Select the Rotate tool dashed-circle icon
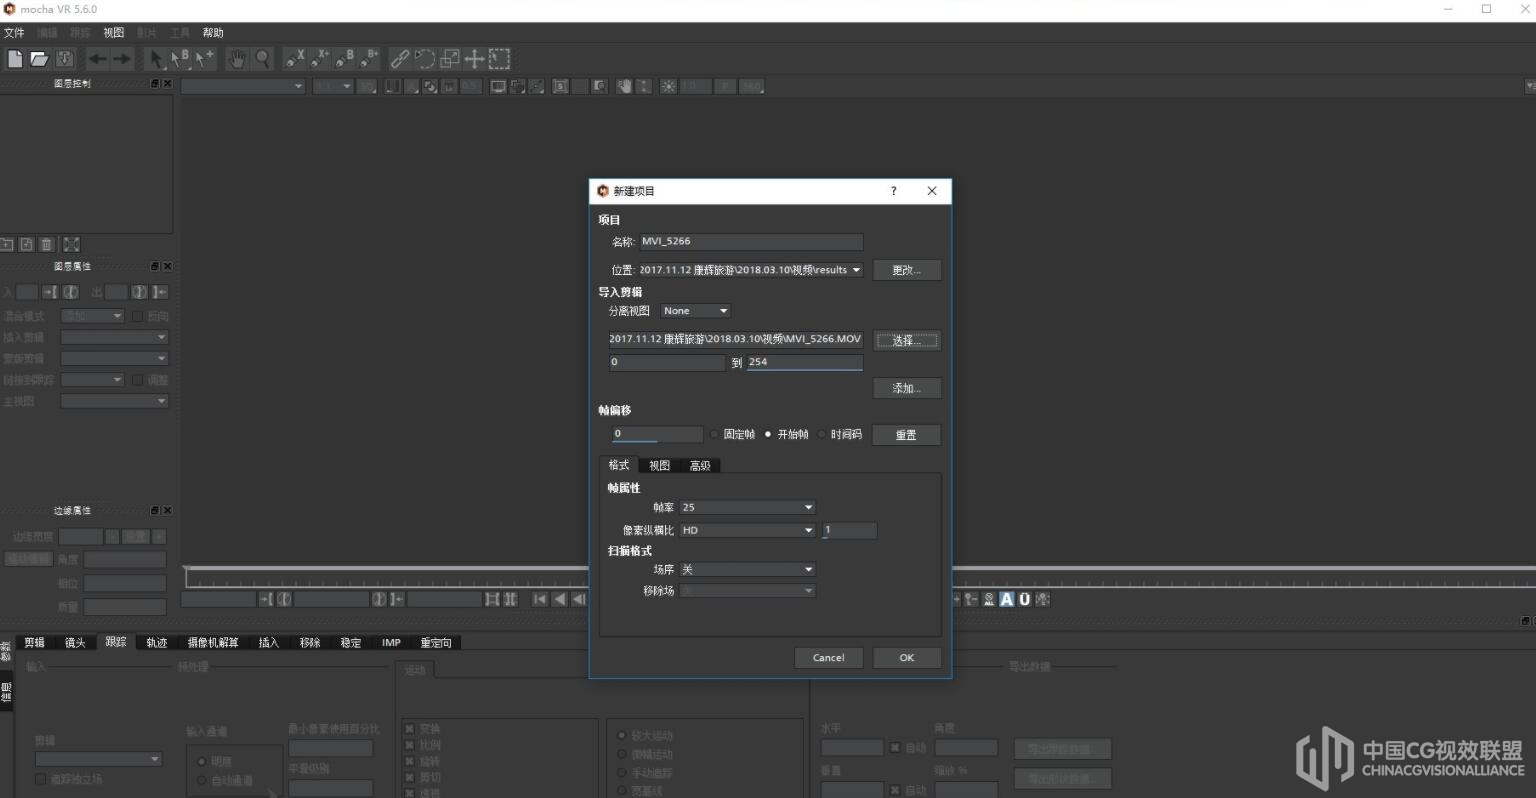This screenshot has height=798, width=1536. point(425,59)
